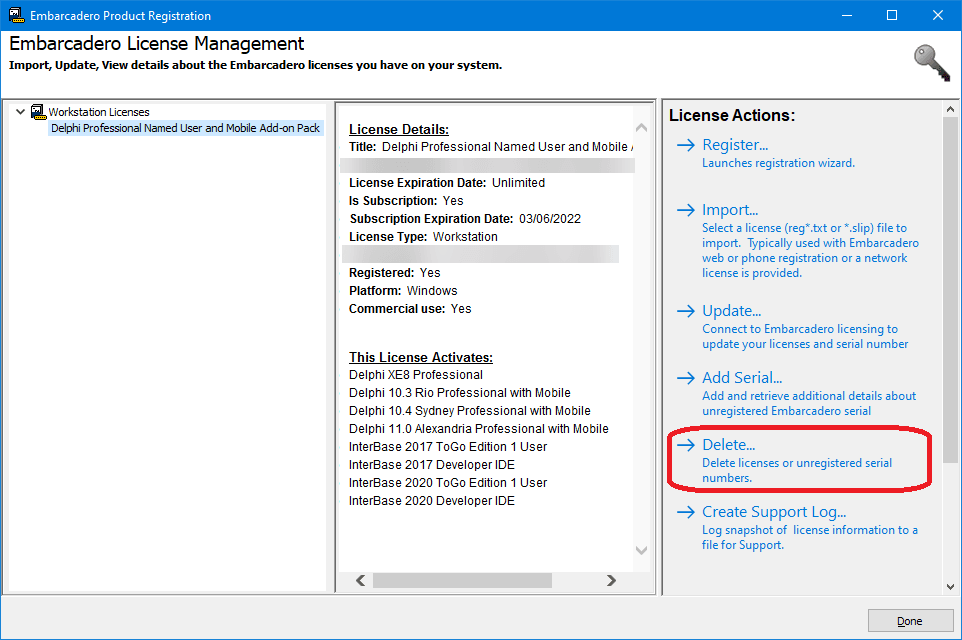962x640 pixels.
Task: Click 'Commercial use: Yes' text
Action: point(410,309)
